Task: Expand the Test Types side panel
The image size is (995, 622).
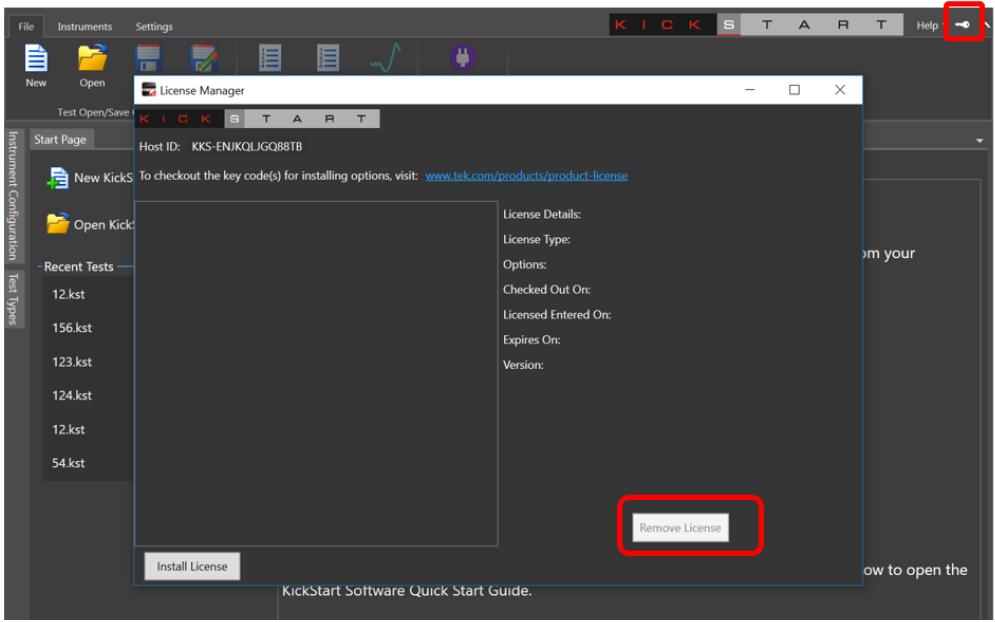Action: (12, 298)
